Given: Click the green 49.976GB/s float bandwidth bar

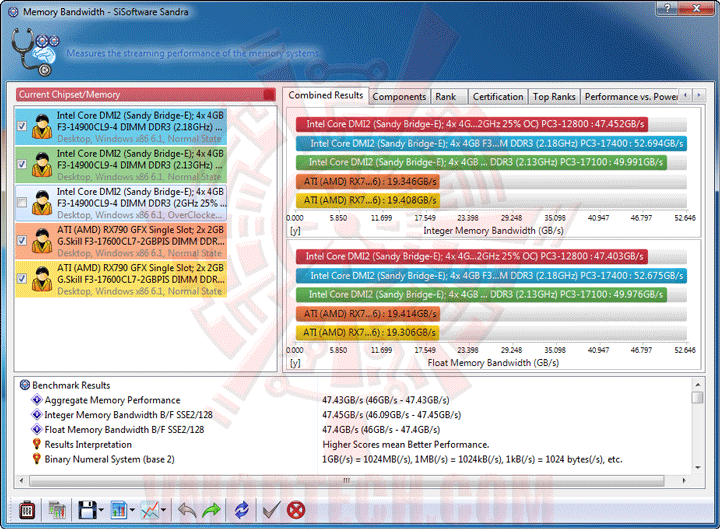Looking at the screenshot, I should pyautogui.click(x=481, y=294).
